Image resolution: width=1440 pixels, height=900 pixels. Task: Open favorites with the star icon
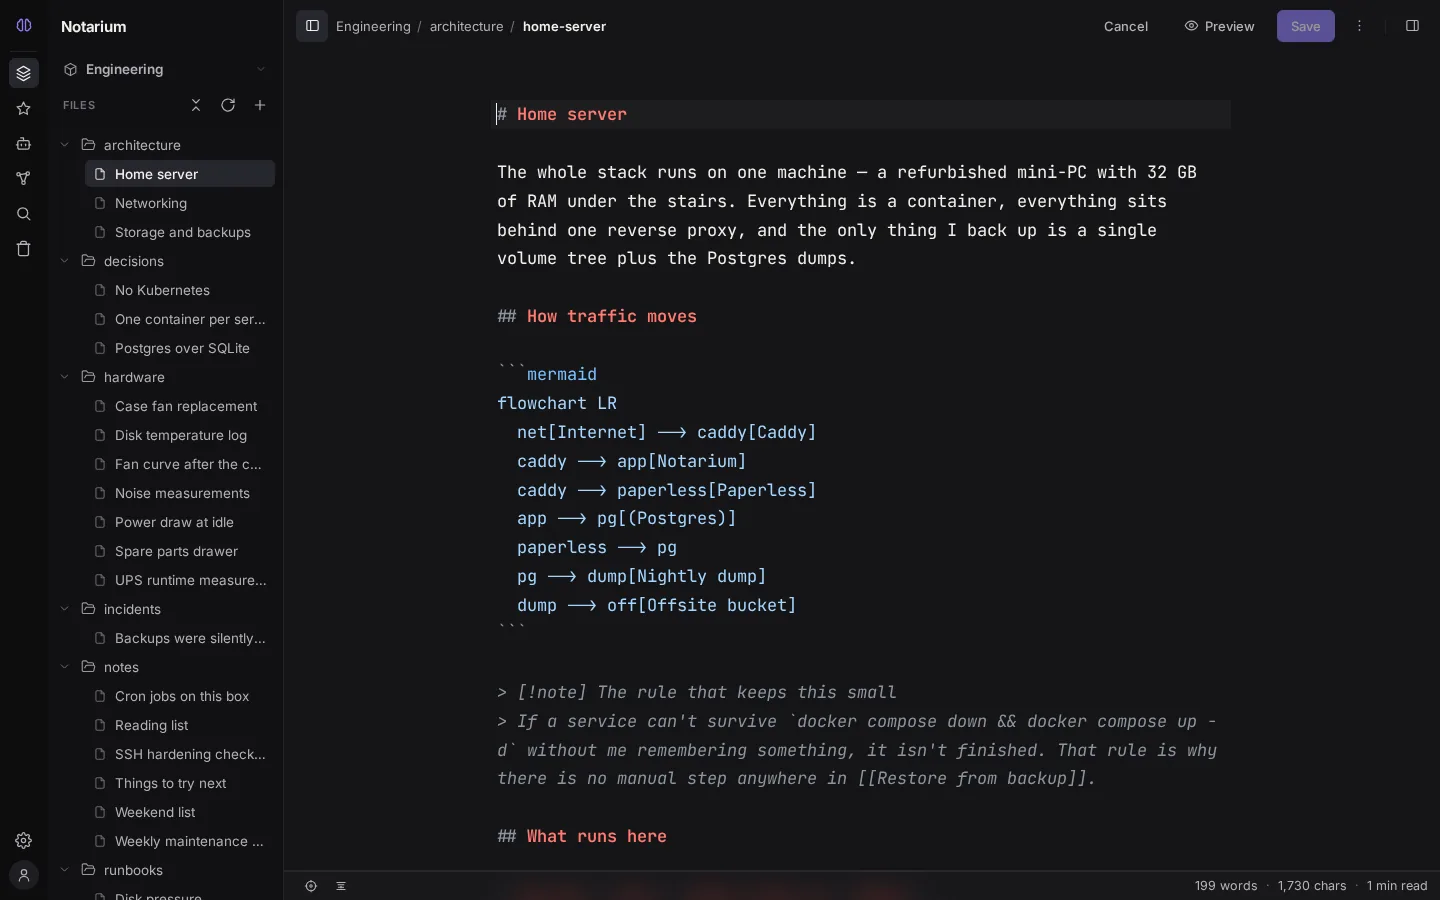(24, 109)
